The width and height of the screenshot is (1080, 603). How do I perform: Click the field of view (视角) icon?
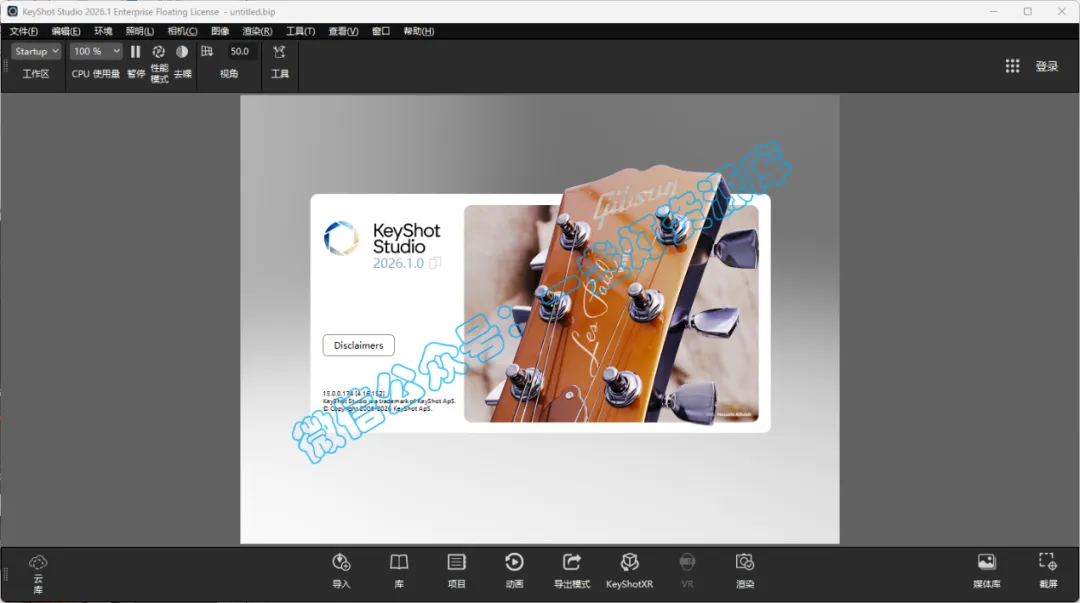(207, 51)
